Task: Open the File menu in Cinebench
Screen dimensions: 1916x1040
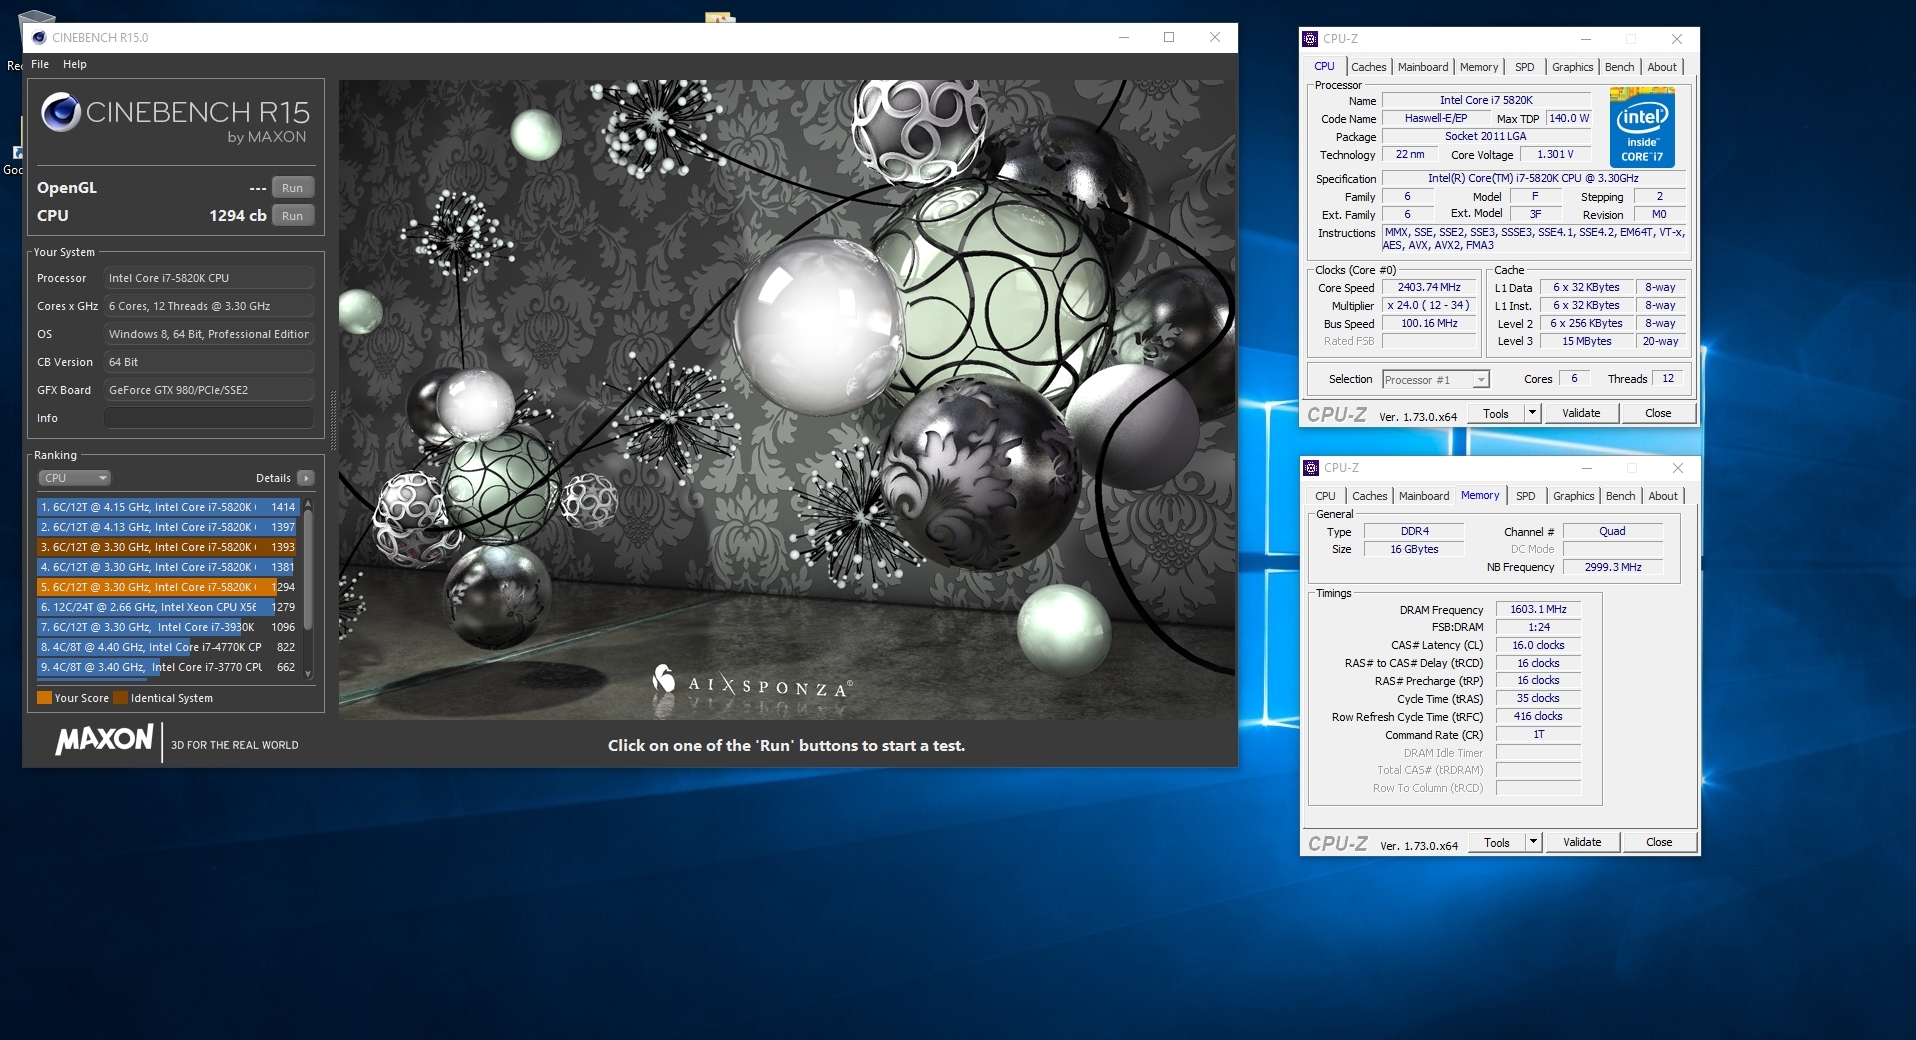Action: click(x=40, y=64)
